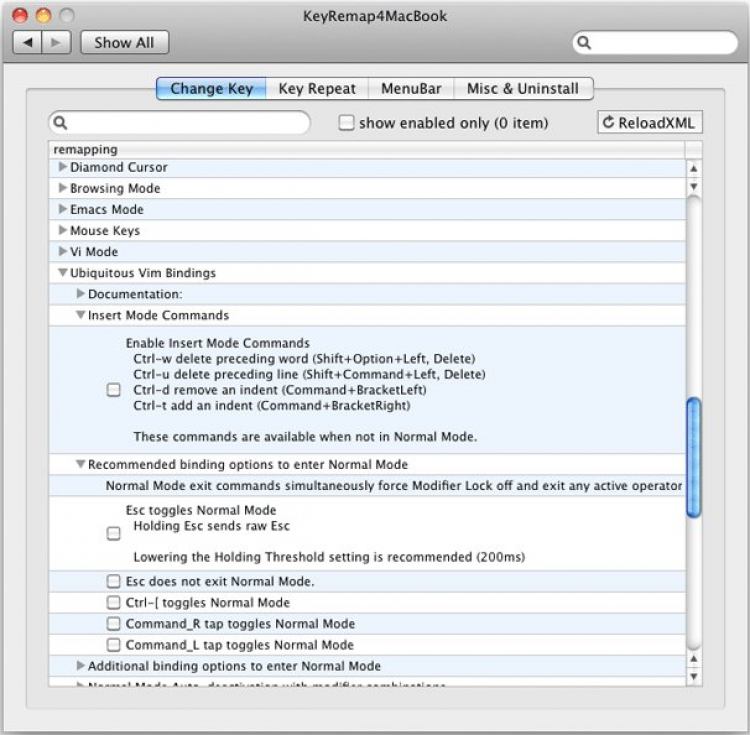Viewport: 750px width, 735px height.
Task: Collapse the Ubiquitous Vim Bindings group
Action: [x=62, y=273]
